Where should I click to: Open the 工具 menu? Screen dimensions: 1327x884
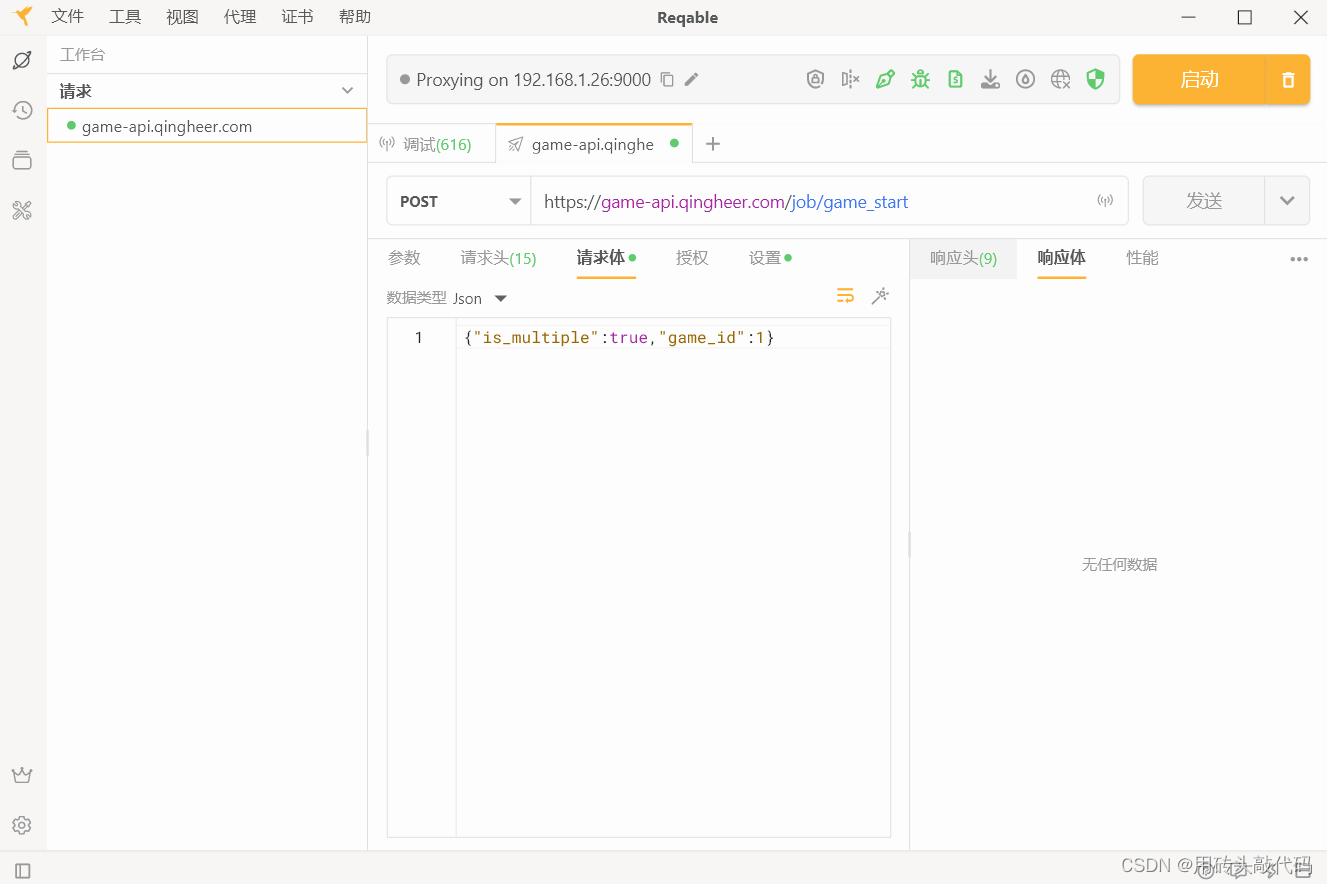[125, 17]
